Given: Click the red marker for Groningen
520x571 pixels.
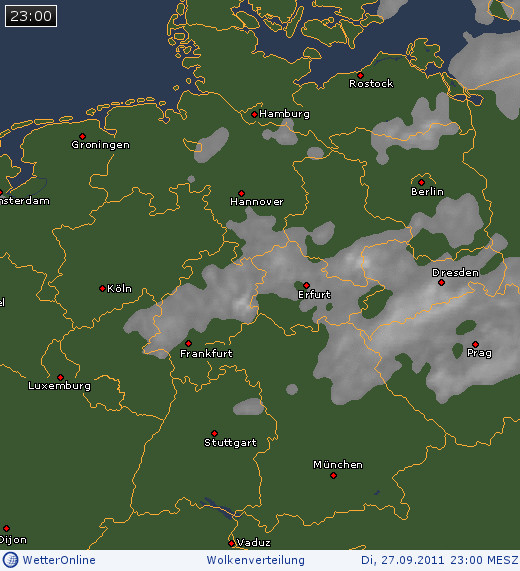Looking at the screenshot, I should coord(83,137).
